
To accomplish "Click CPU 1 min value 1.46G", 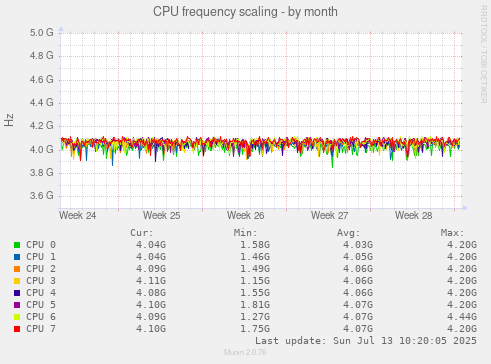I will [x=255, y=257].
